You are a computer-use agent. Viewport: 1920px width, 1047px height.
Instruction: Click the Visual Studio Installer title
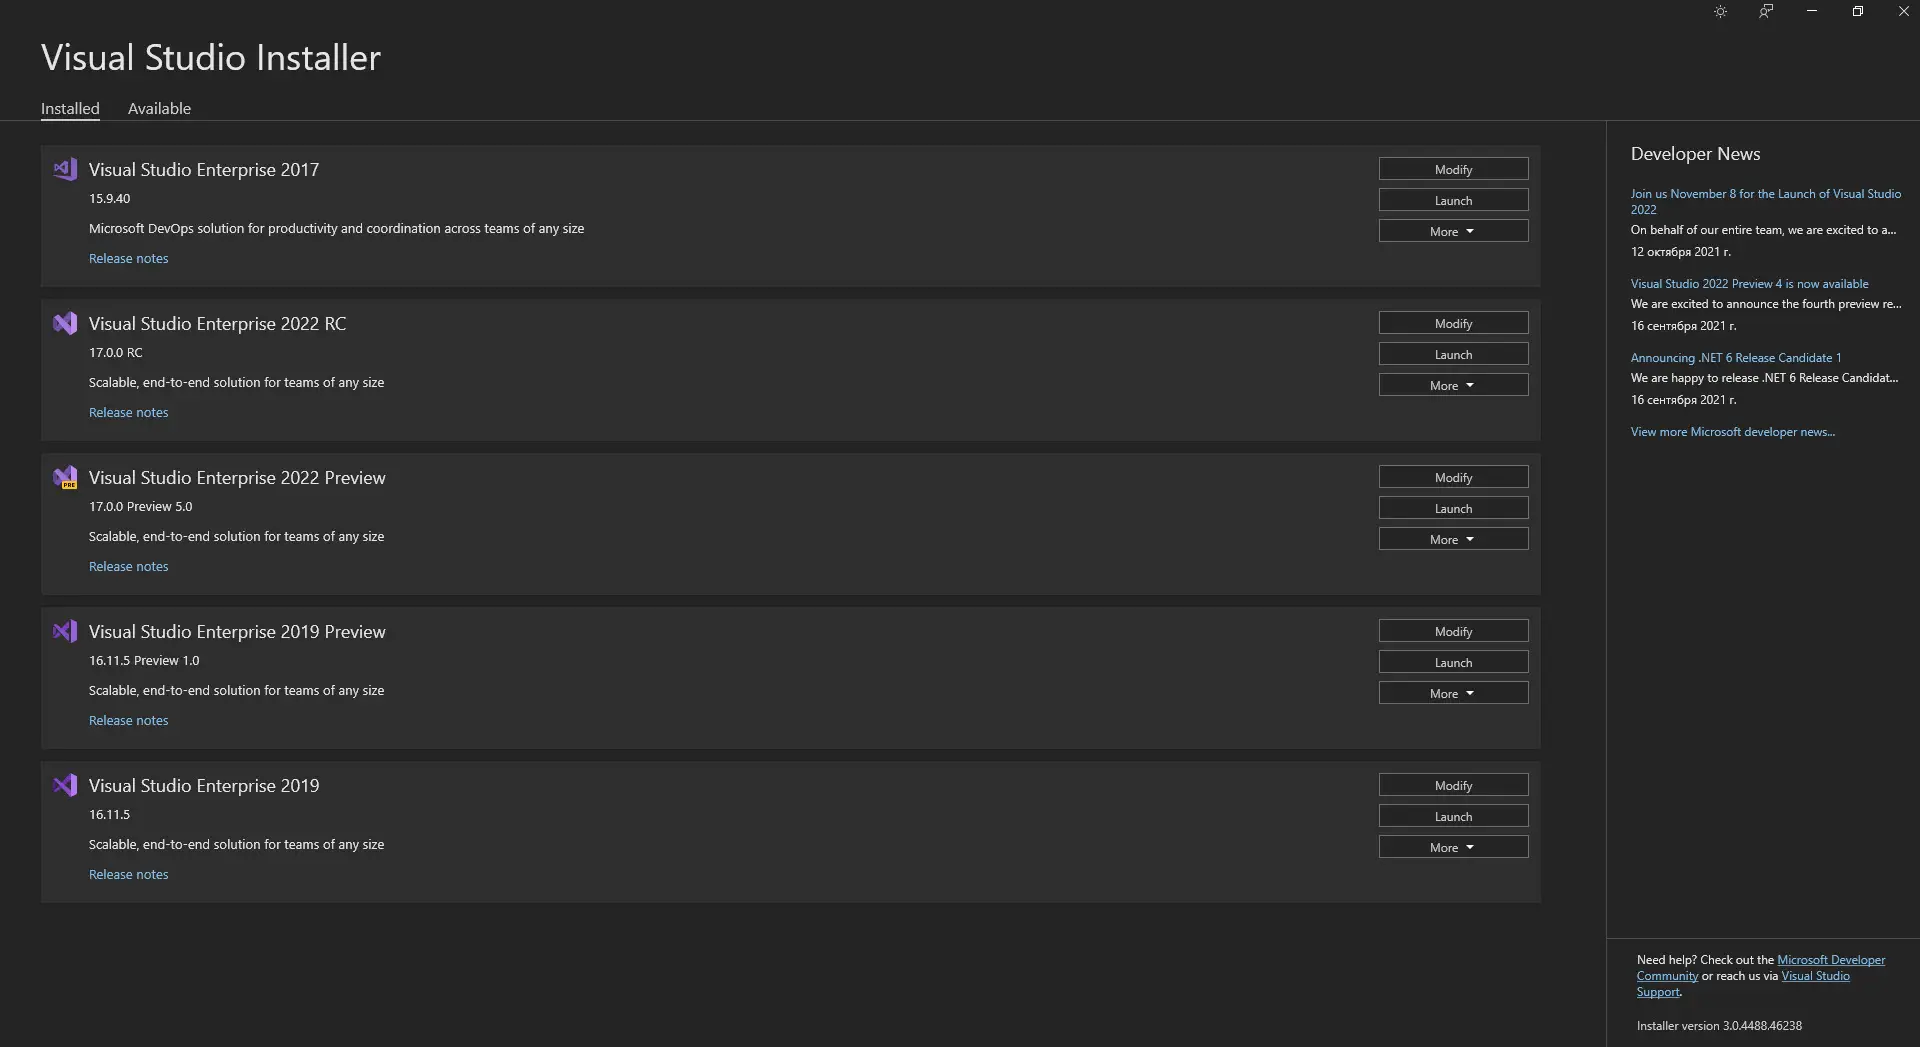tap(211, 58)
